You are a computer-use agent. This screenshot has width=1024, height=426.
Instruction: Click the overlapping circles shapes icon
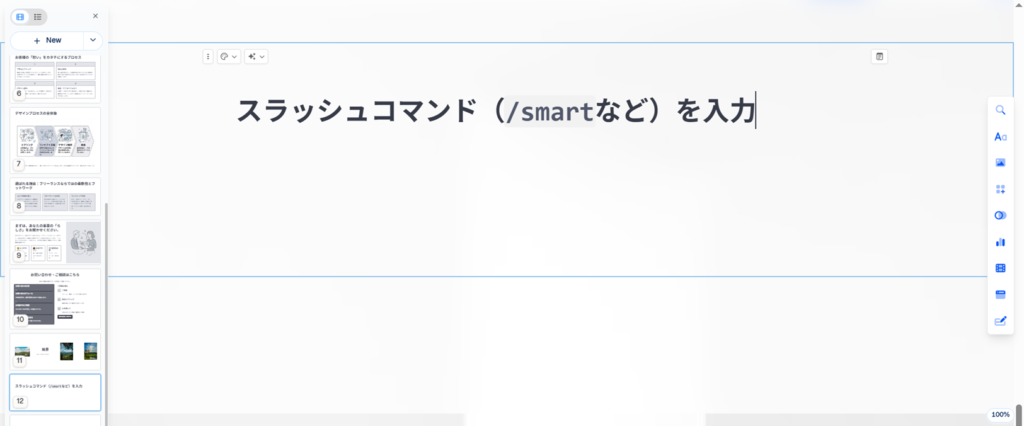point(1000,215)
